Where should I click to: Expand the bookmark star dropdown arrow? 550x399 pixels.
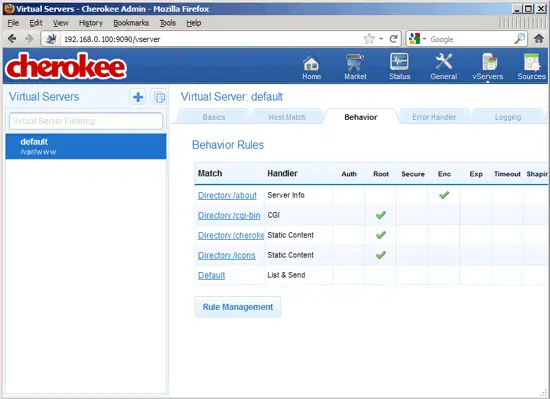click(x=381, y=39)
